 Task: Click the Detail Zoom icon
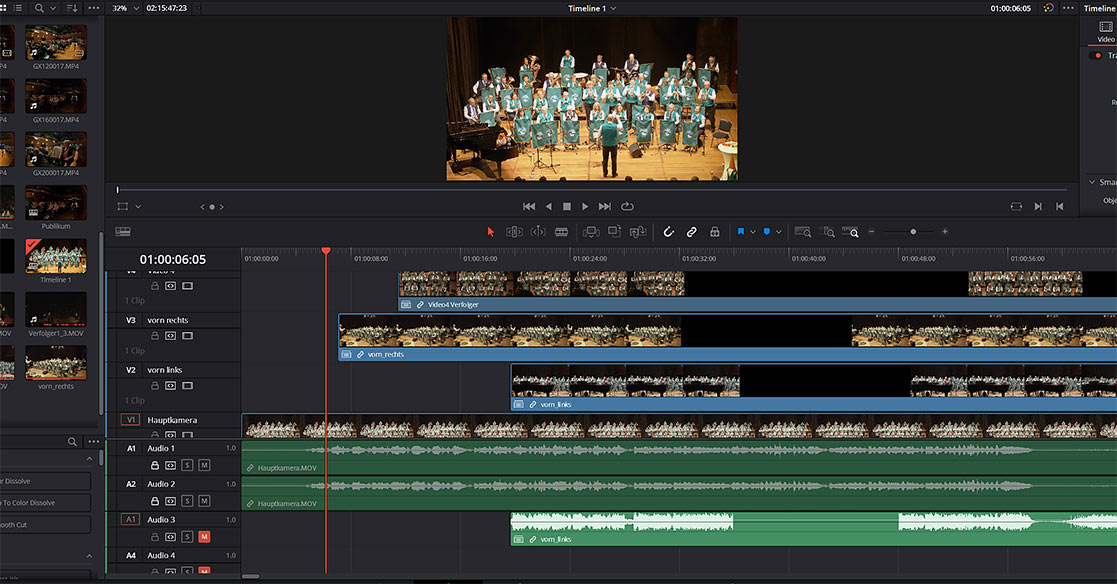[x=827, y=231]
